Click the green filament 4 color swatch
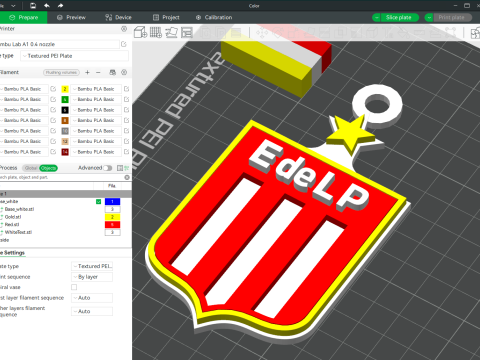 click(65, 99)
